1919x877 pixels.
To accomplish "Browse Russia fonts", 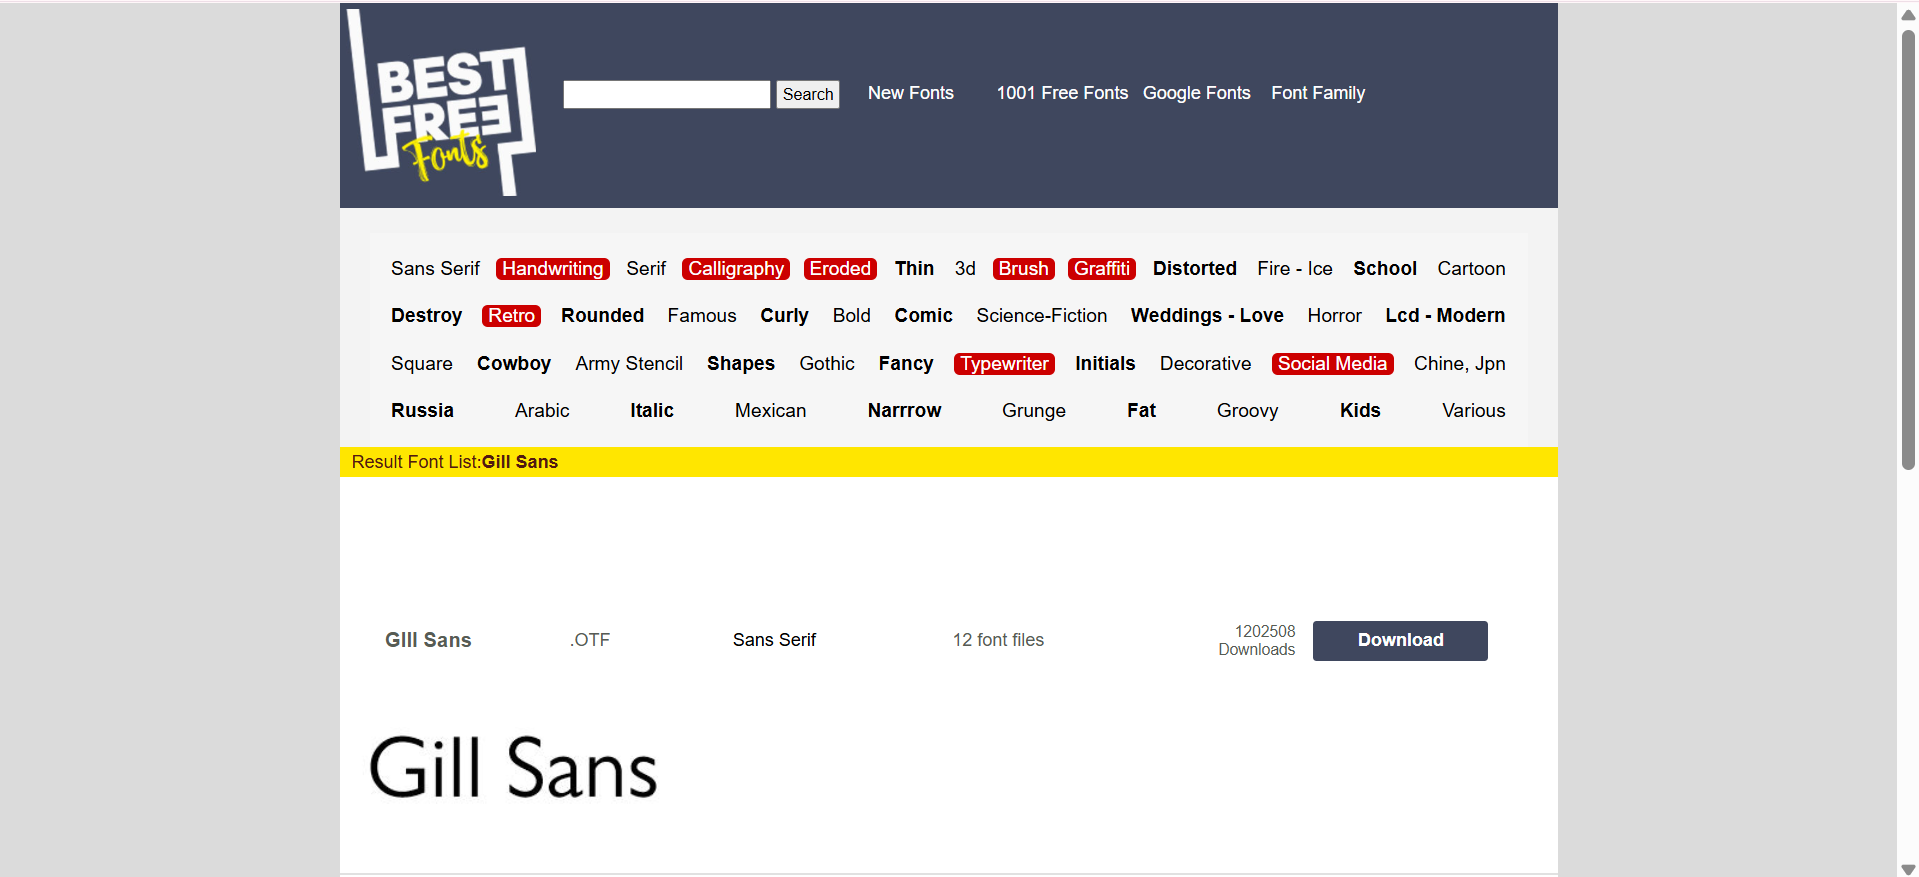I will [422, 411].
